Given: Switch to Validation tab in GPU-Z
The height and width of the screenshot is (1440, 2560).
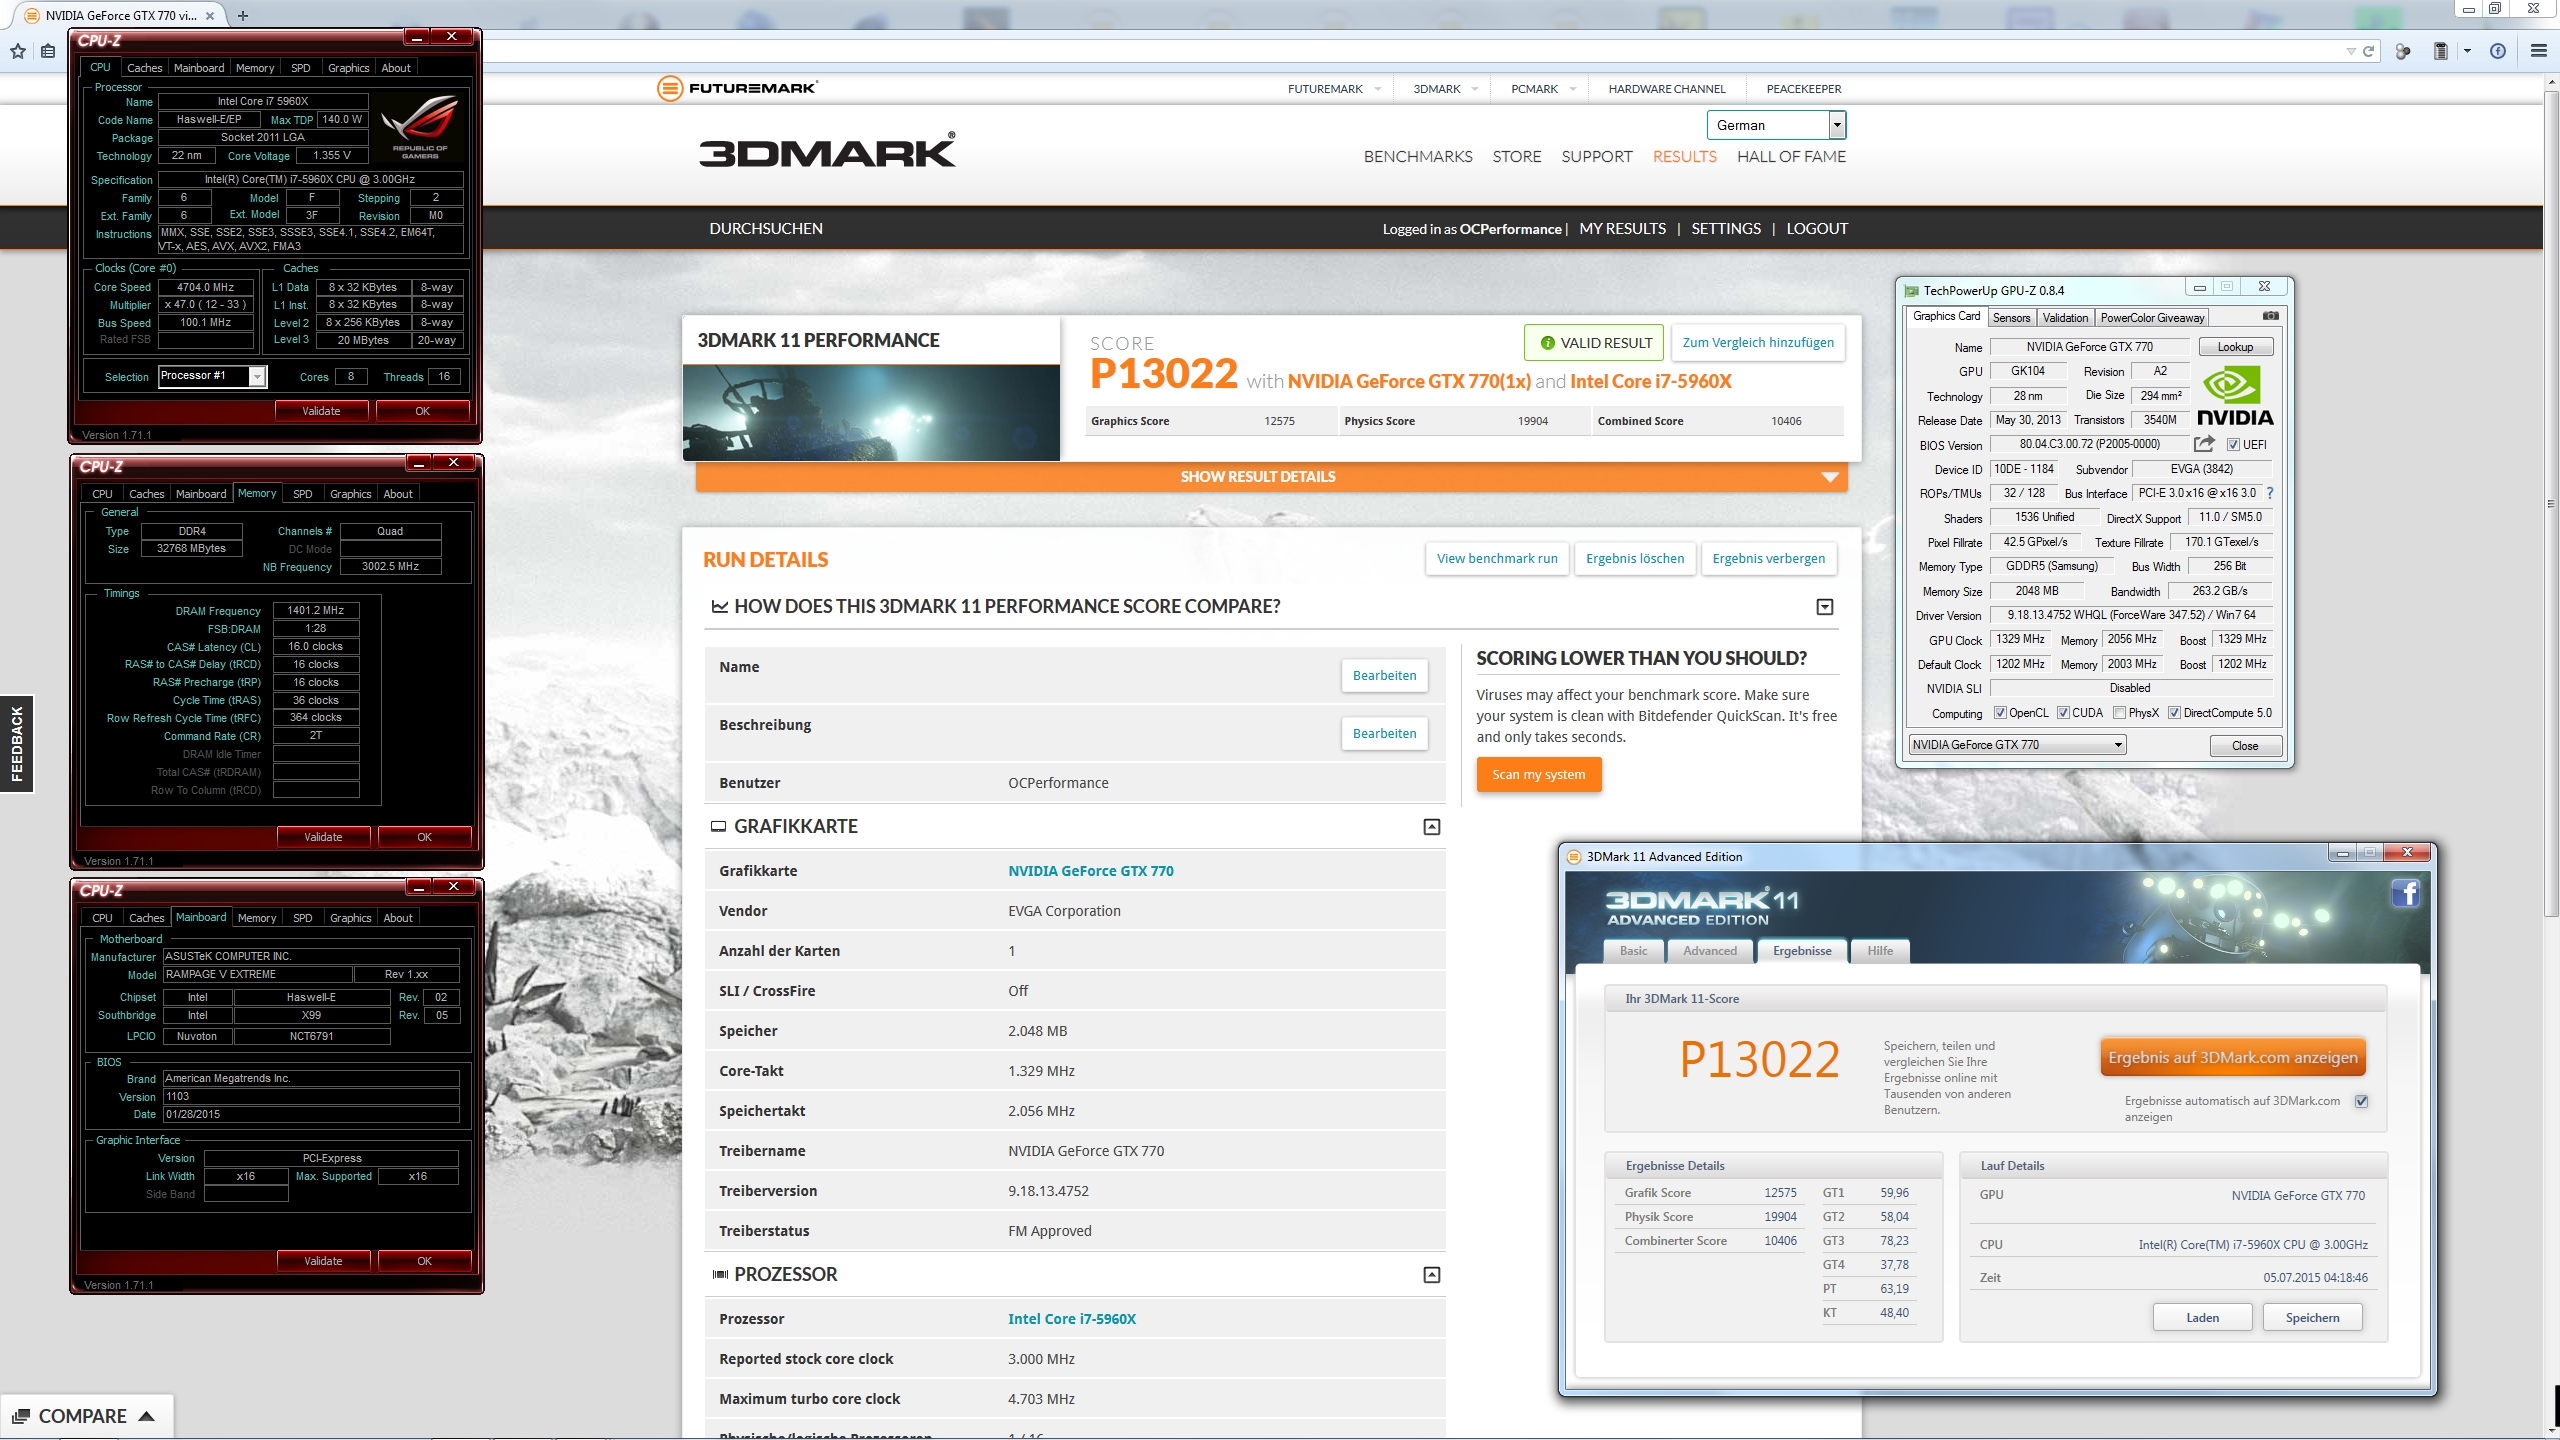Looking at the screenshot, I should coord(2065,318).
